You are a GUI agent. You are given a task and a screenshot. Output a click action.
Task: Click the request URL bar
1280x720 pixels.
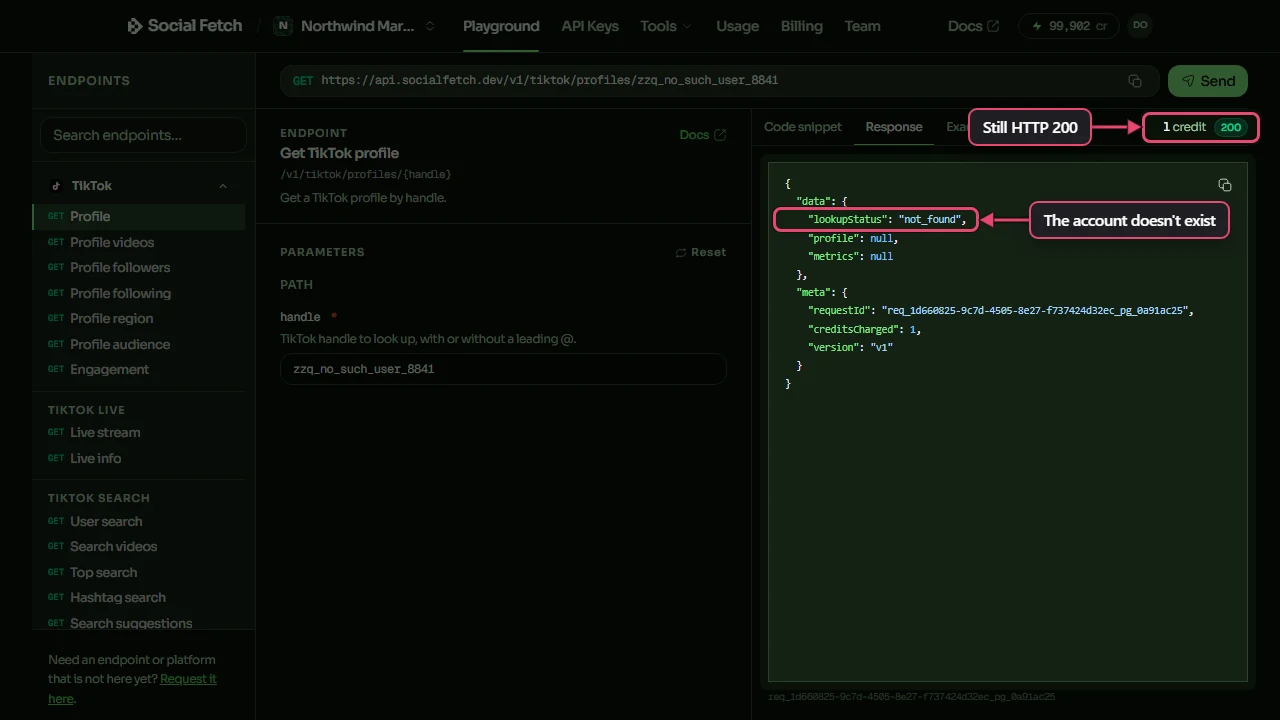pos(720,81)
